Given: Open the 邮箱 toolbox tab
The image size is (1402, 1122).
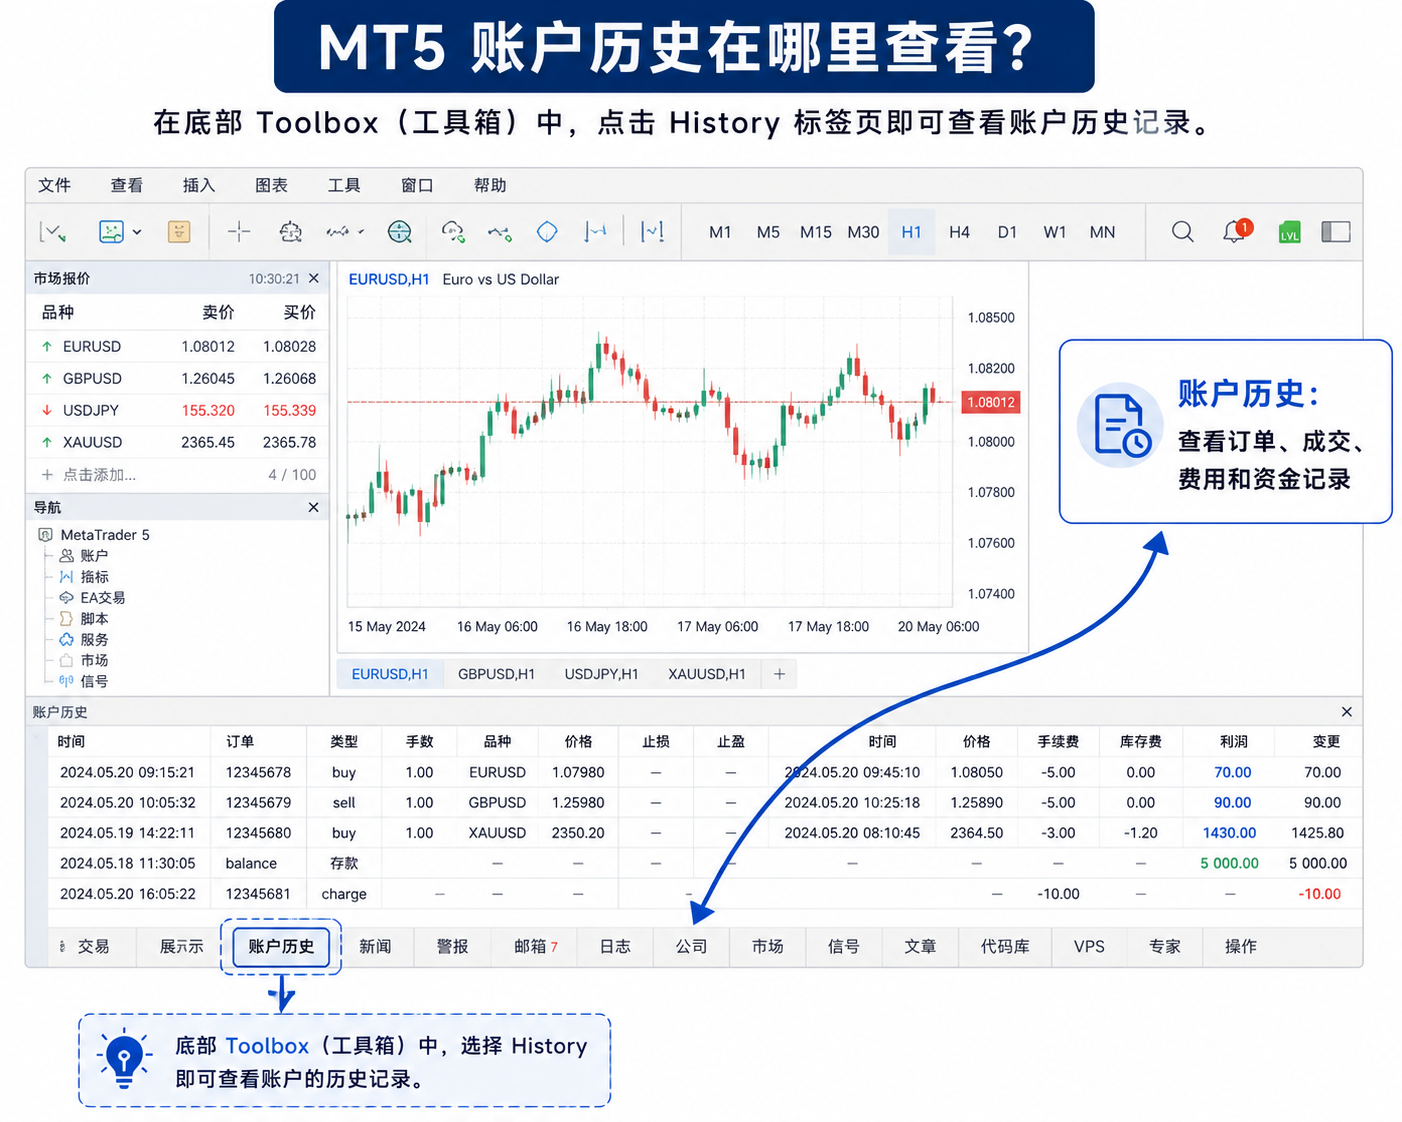Looking at the screenshot, I should [535, 946].
